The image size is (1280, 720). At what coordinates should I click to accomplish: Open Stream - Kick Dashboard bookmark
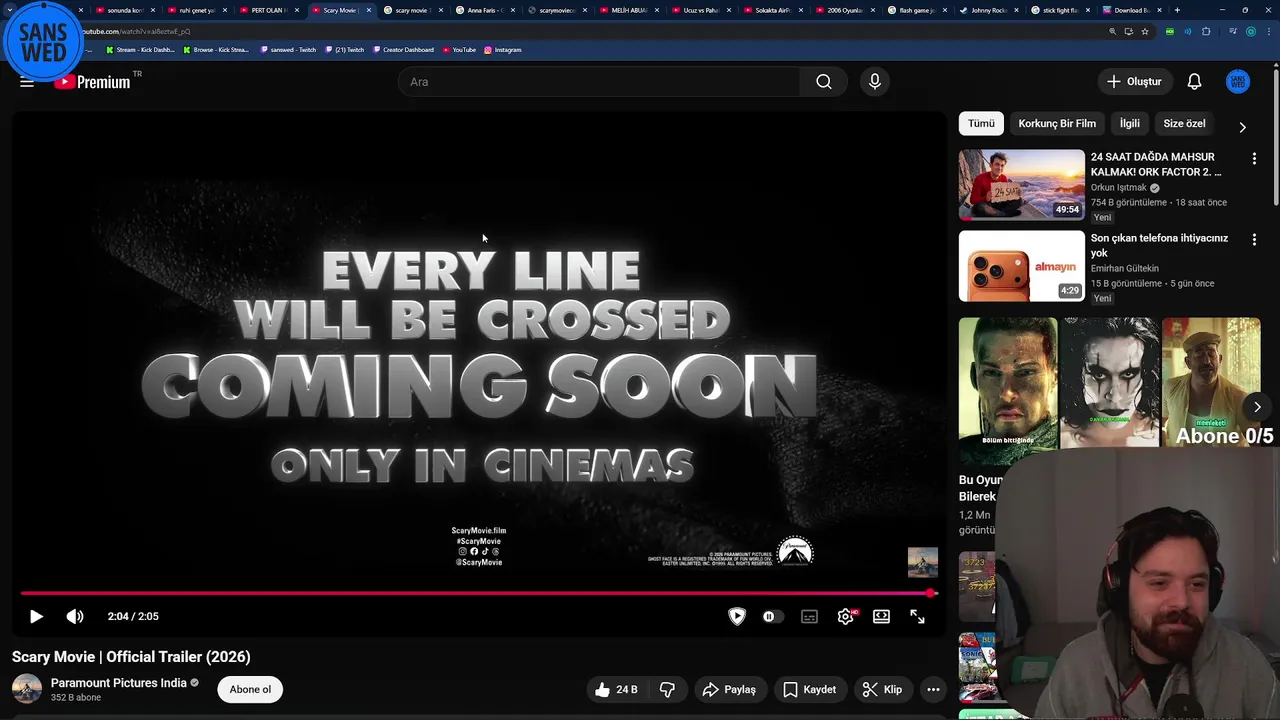point(140,49)
